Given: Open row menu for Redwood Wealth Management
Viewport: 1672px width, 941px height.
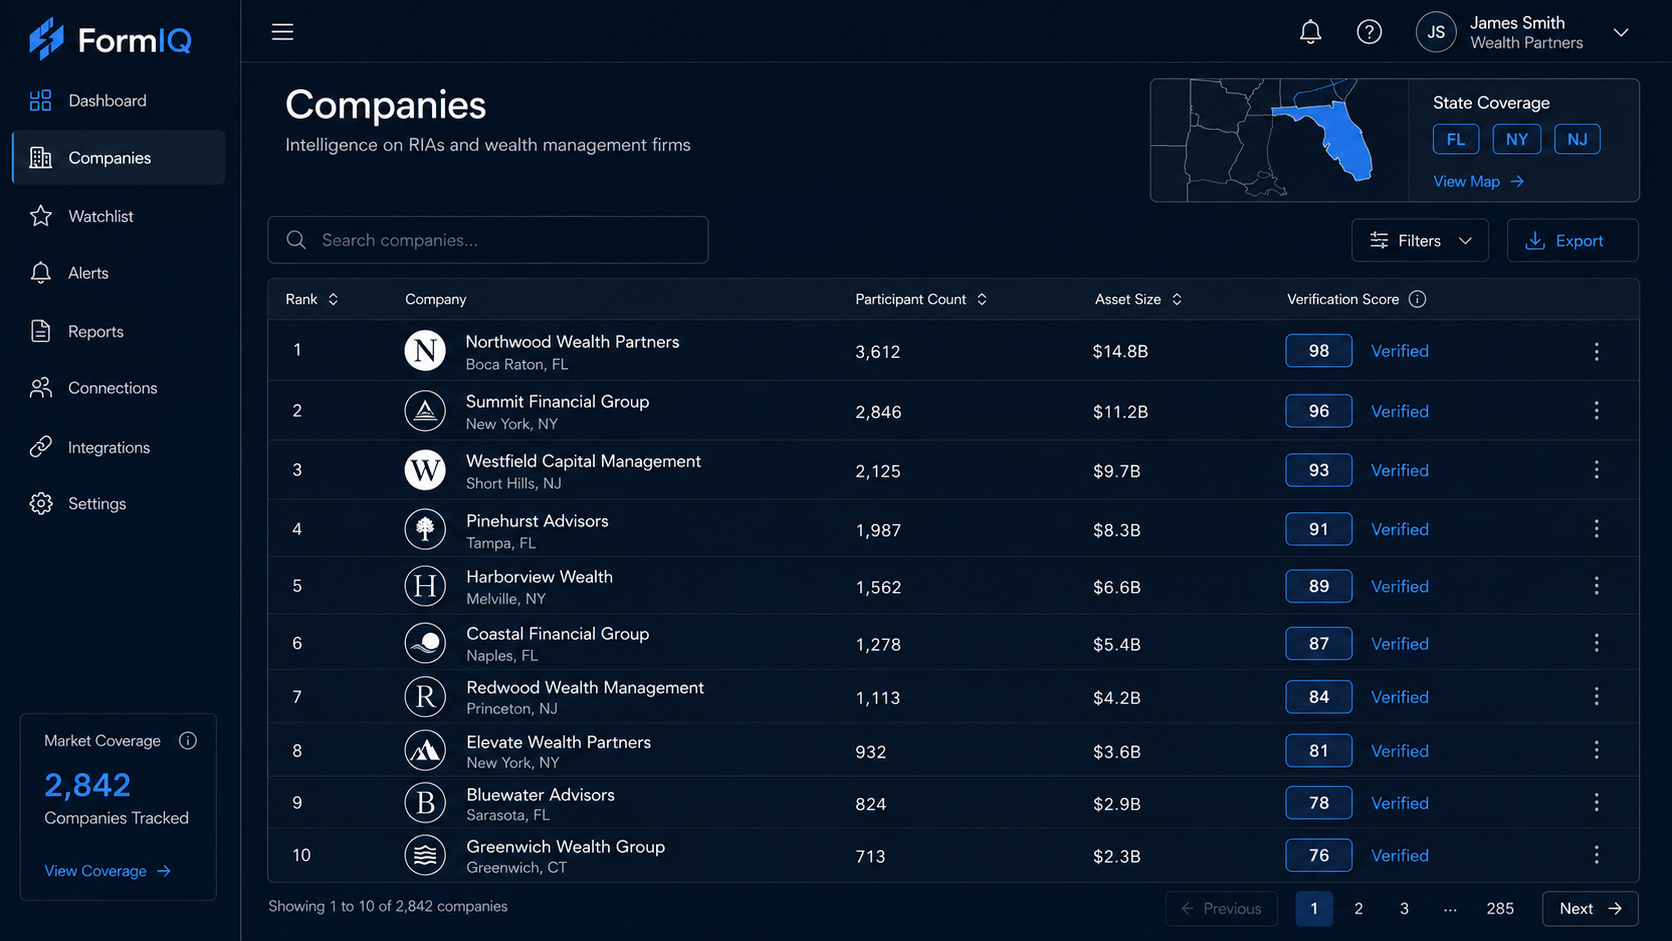Looking at the screenshot, I should click(1596, 696).
